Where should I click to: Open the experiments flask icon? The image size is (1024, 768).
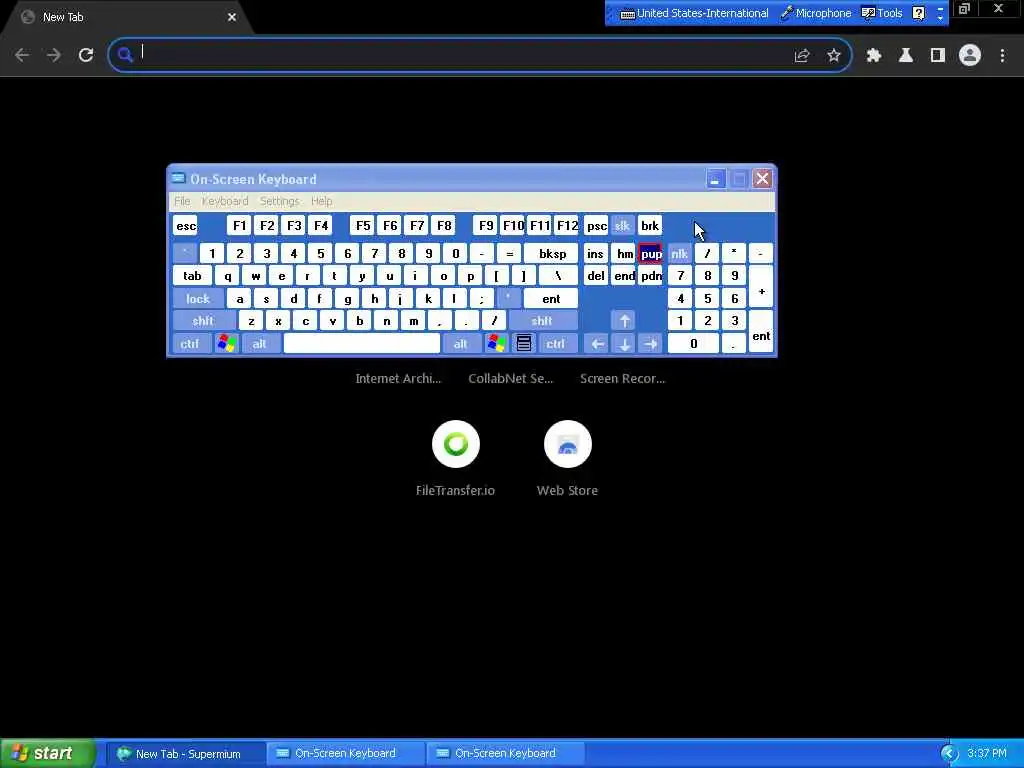point(906,56)
